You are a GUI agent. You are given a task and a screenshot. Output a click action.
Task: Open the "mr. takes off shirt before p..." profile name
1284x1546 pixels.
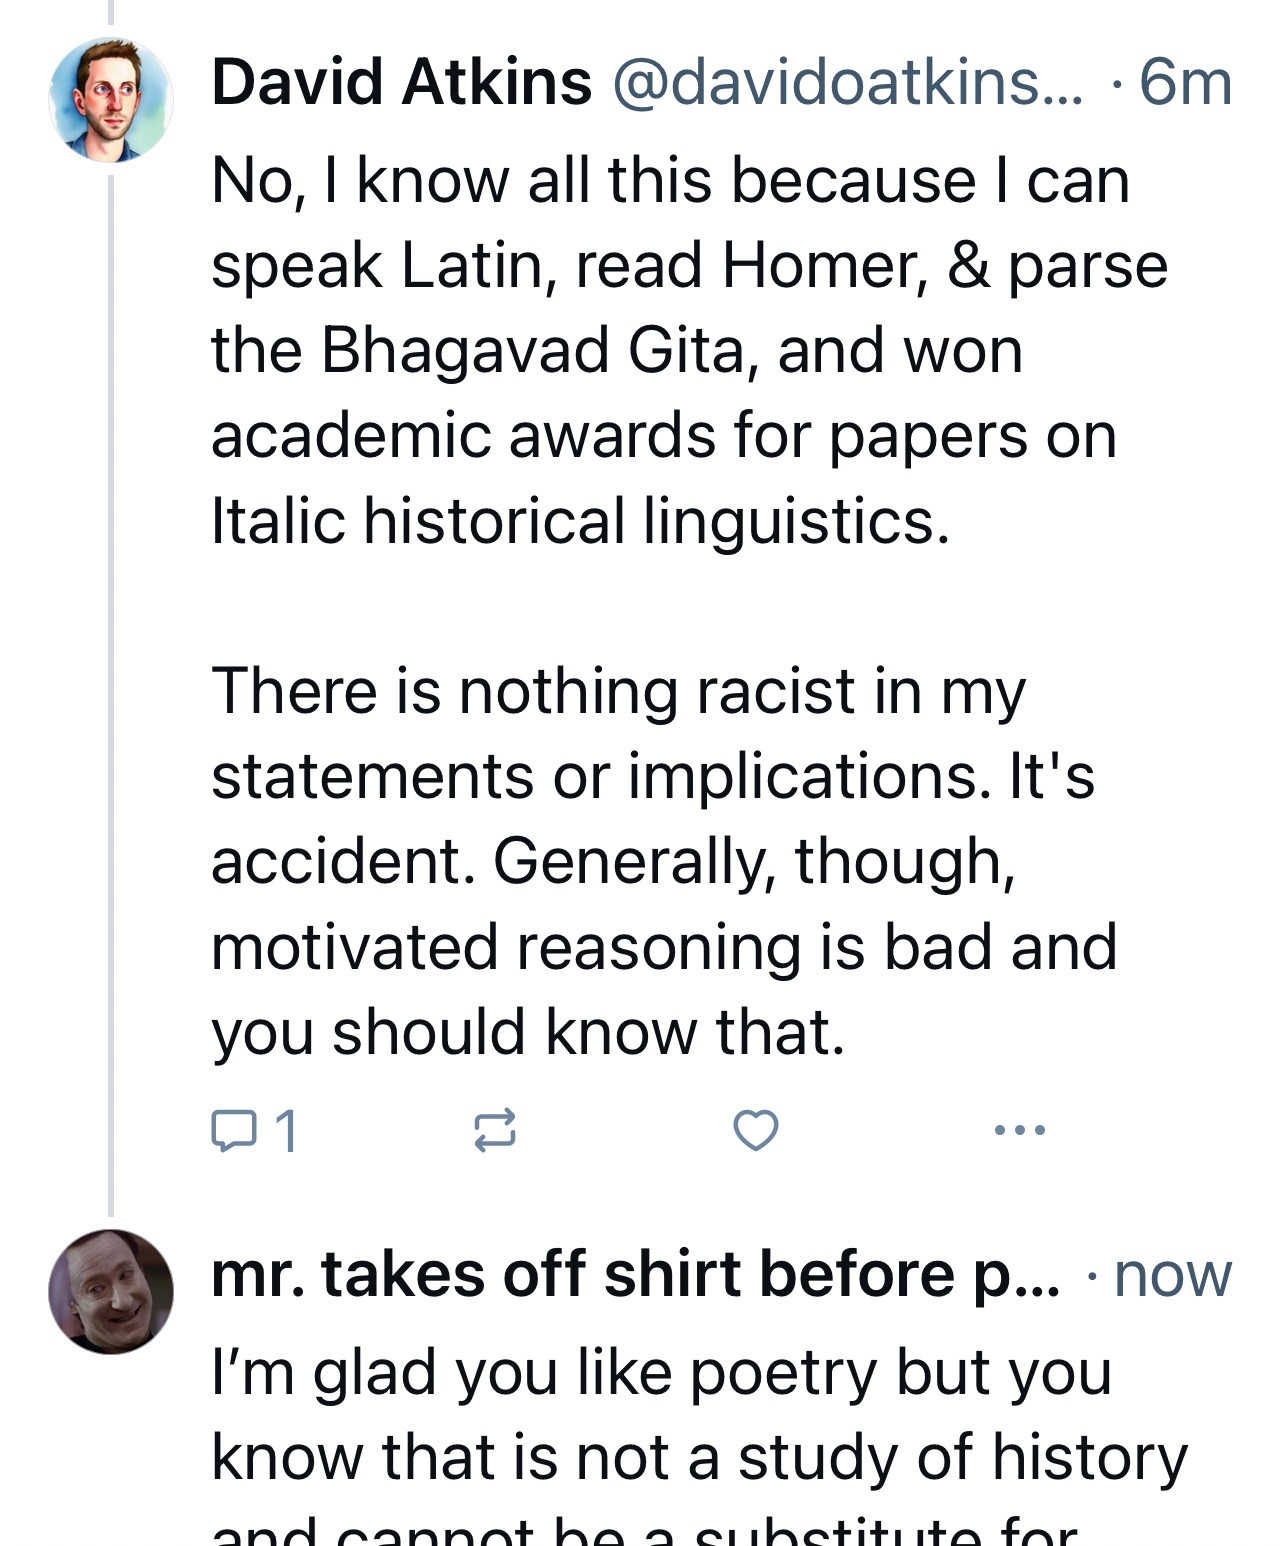(635, 1275)
